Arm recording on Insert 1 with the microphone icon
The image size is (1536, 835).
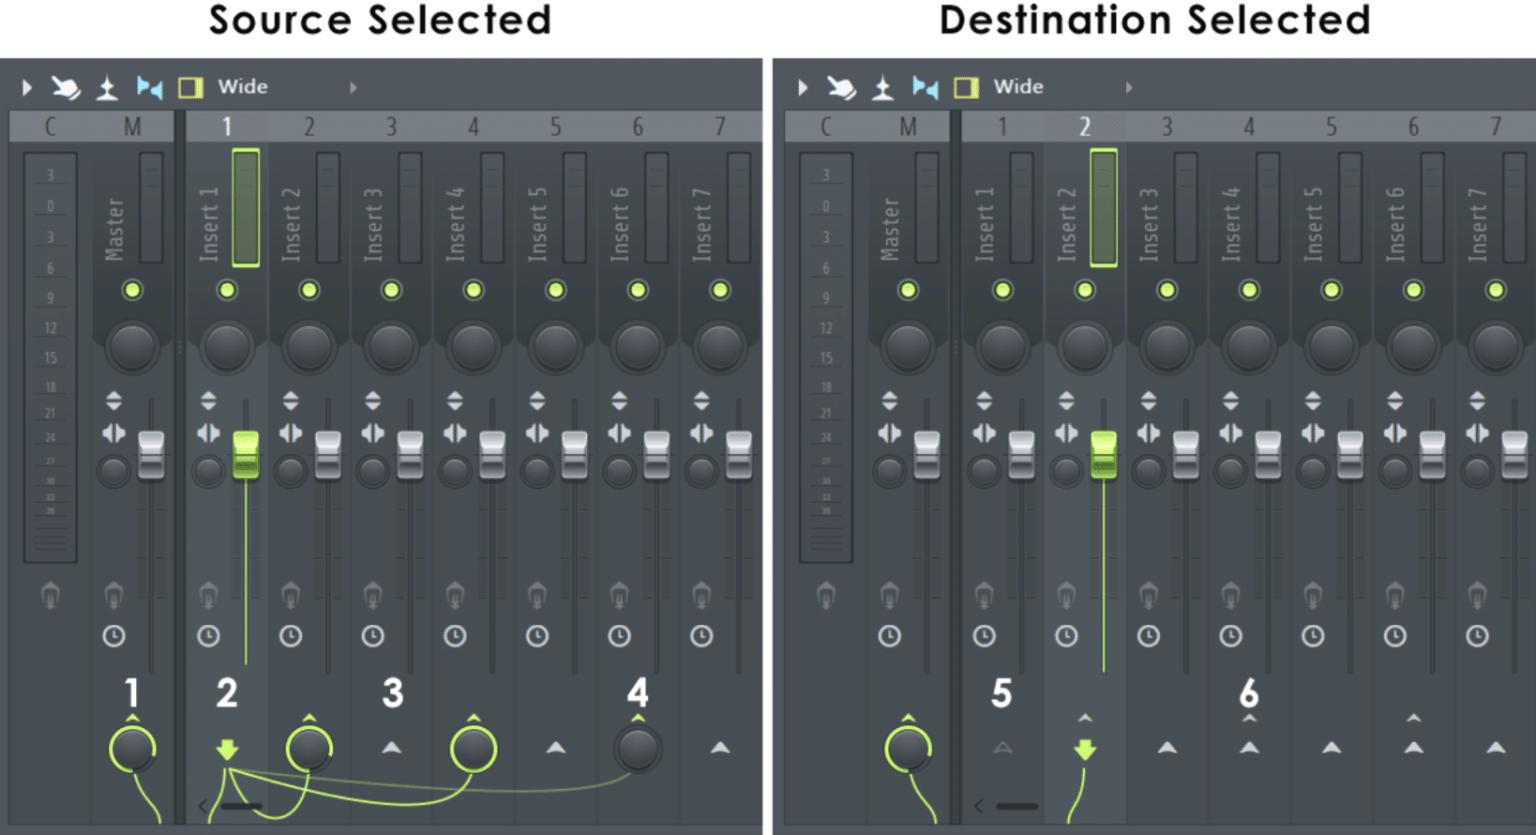pos(208,595)
